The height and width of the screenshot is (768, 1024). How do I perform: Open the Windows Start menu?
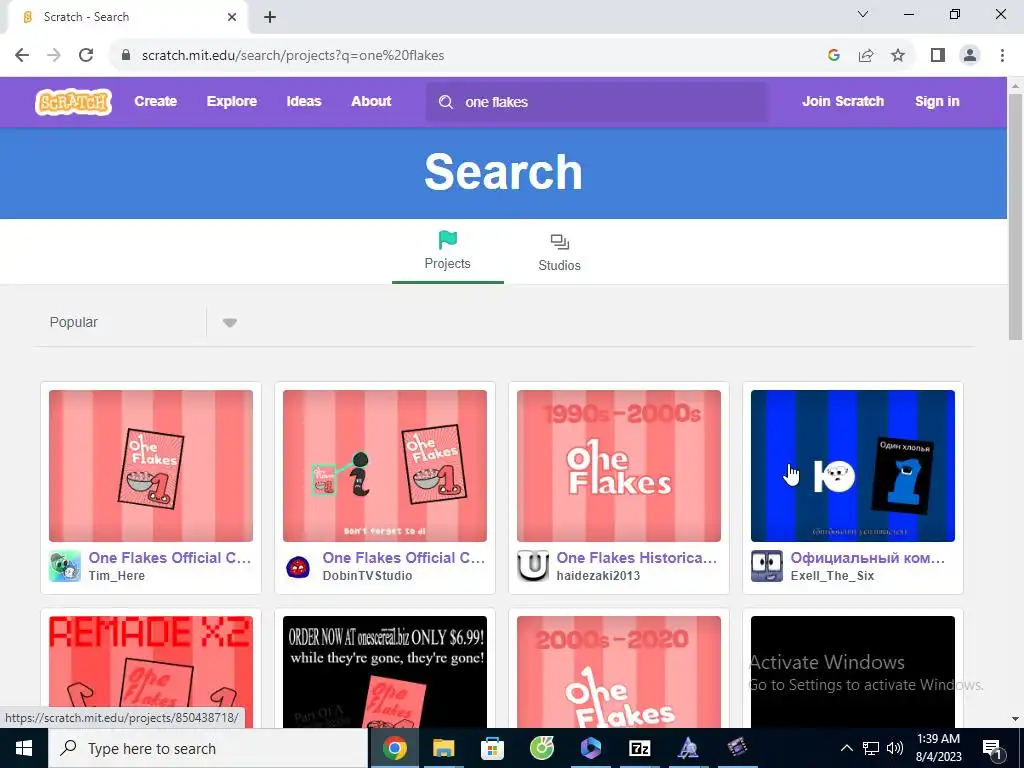coord(24,748)
